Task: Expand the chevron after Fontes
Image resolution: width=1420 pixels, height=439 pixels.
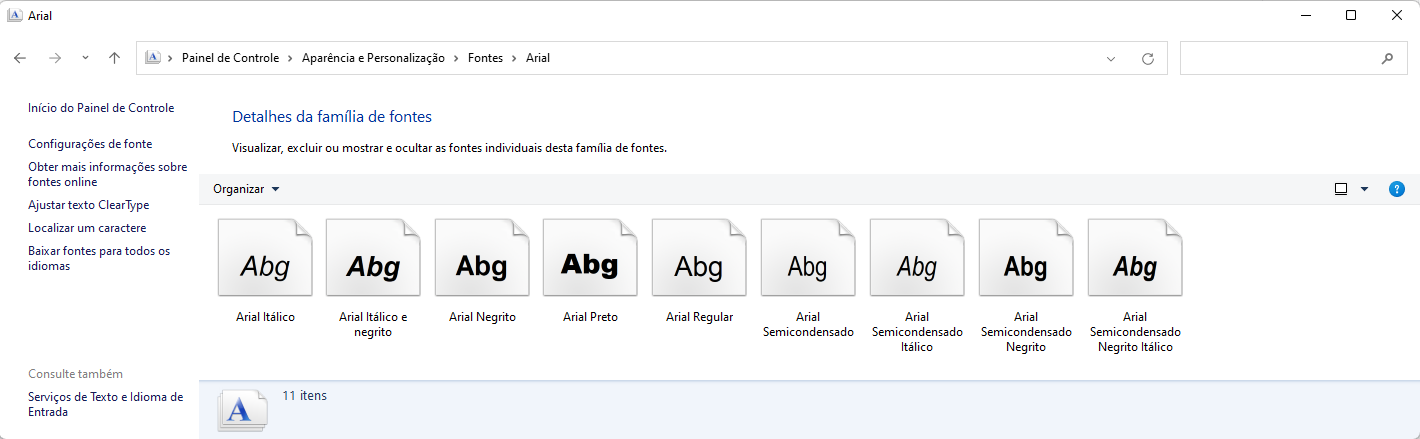Action: coord(515,58)
